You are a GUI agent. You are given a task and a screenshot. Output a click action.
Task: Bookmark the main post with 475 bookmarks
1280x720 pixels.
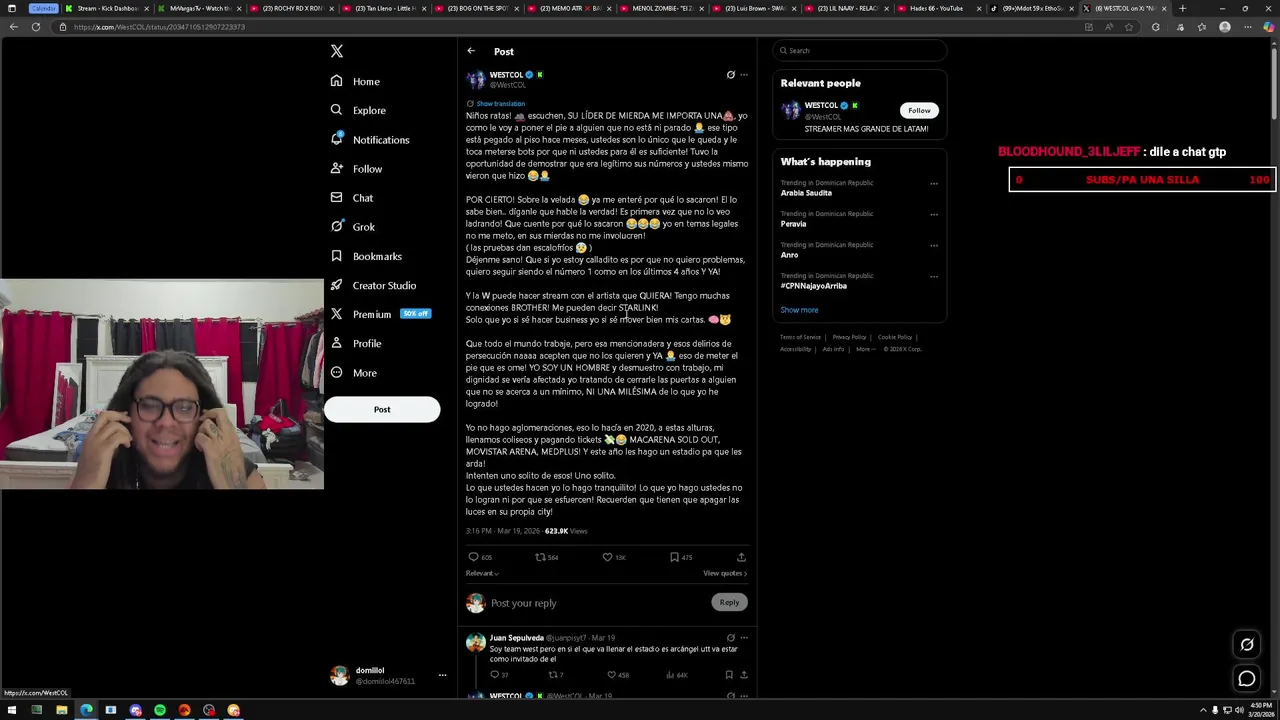[x=681, y=557]
